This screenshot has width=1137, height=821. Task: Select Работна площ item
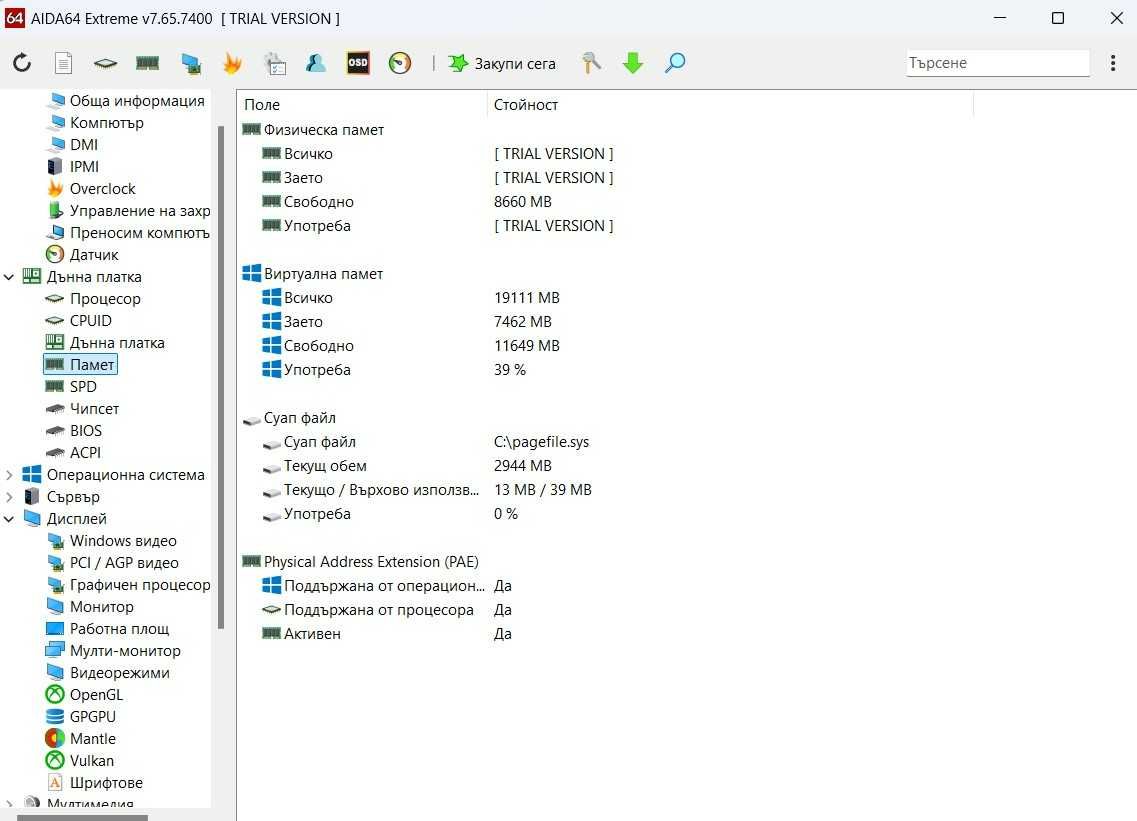pos(108,629)
